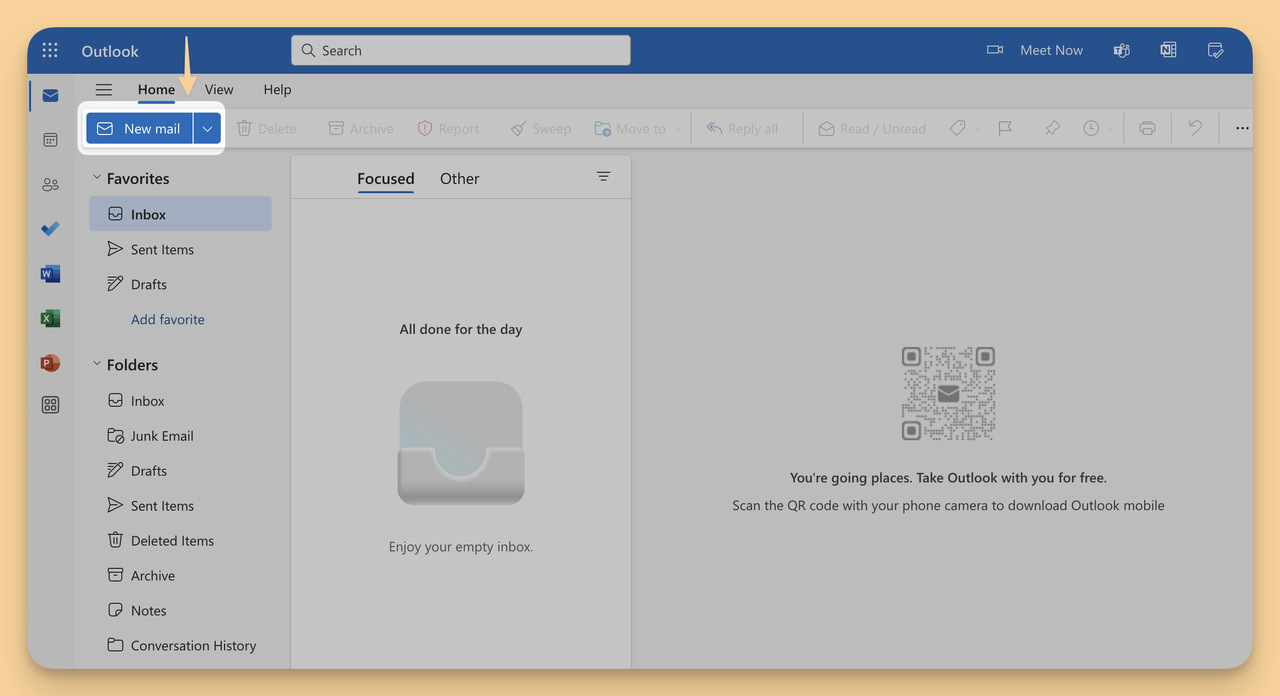The width and height of the screenshot is (1280, 696).
Task: Click the Mail icon in left rail
Action: coord(50,96)
